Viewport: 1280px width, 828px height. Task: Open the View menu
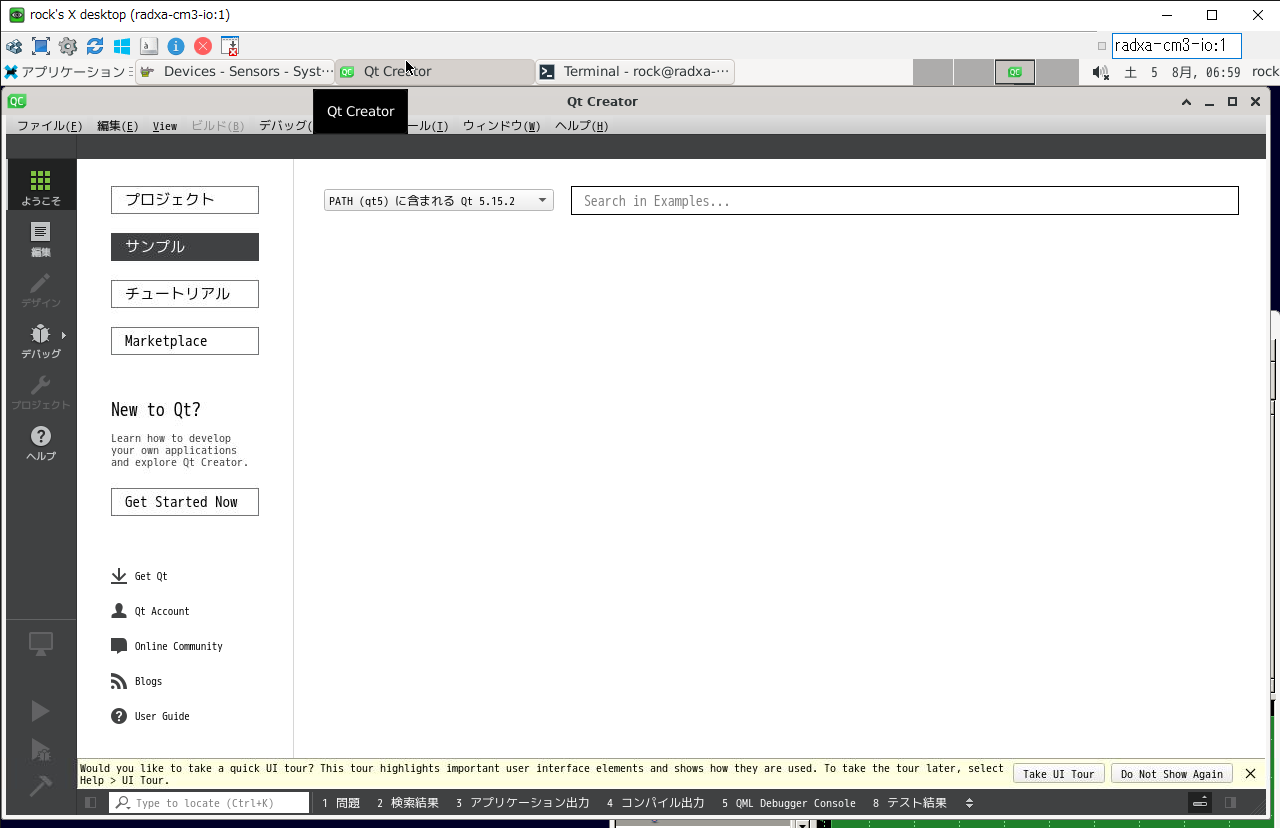point(165,126)
